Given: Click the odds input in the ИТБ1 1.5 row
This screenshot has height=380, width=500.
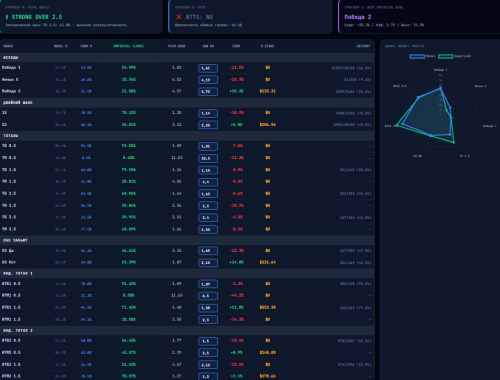Looking at the screenshot, I should tap(208, 308).
